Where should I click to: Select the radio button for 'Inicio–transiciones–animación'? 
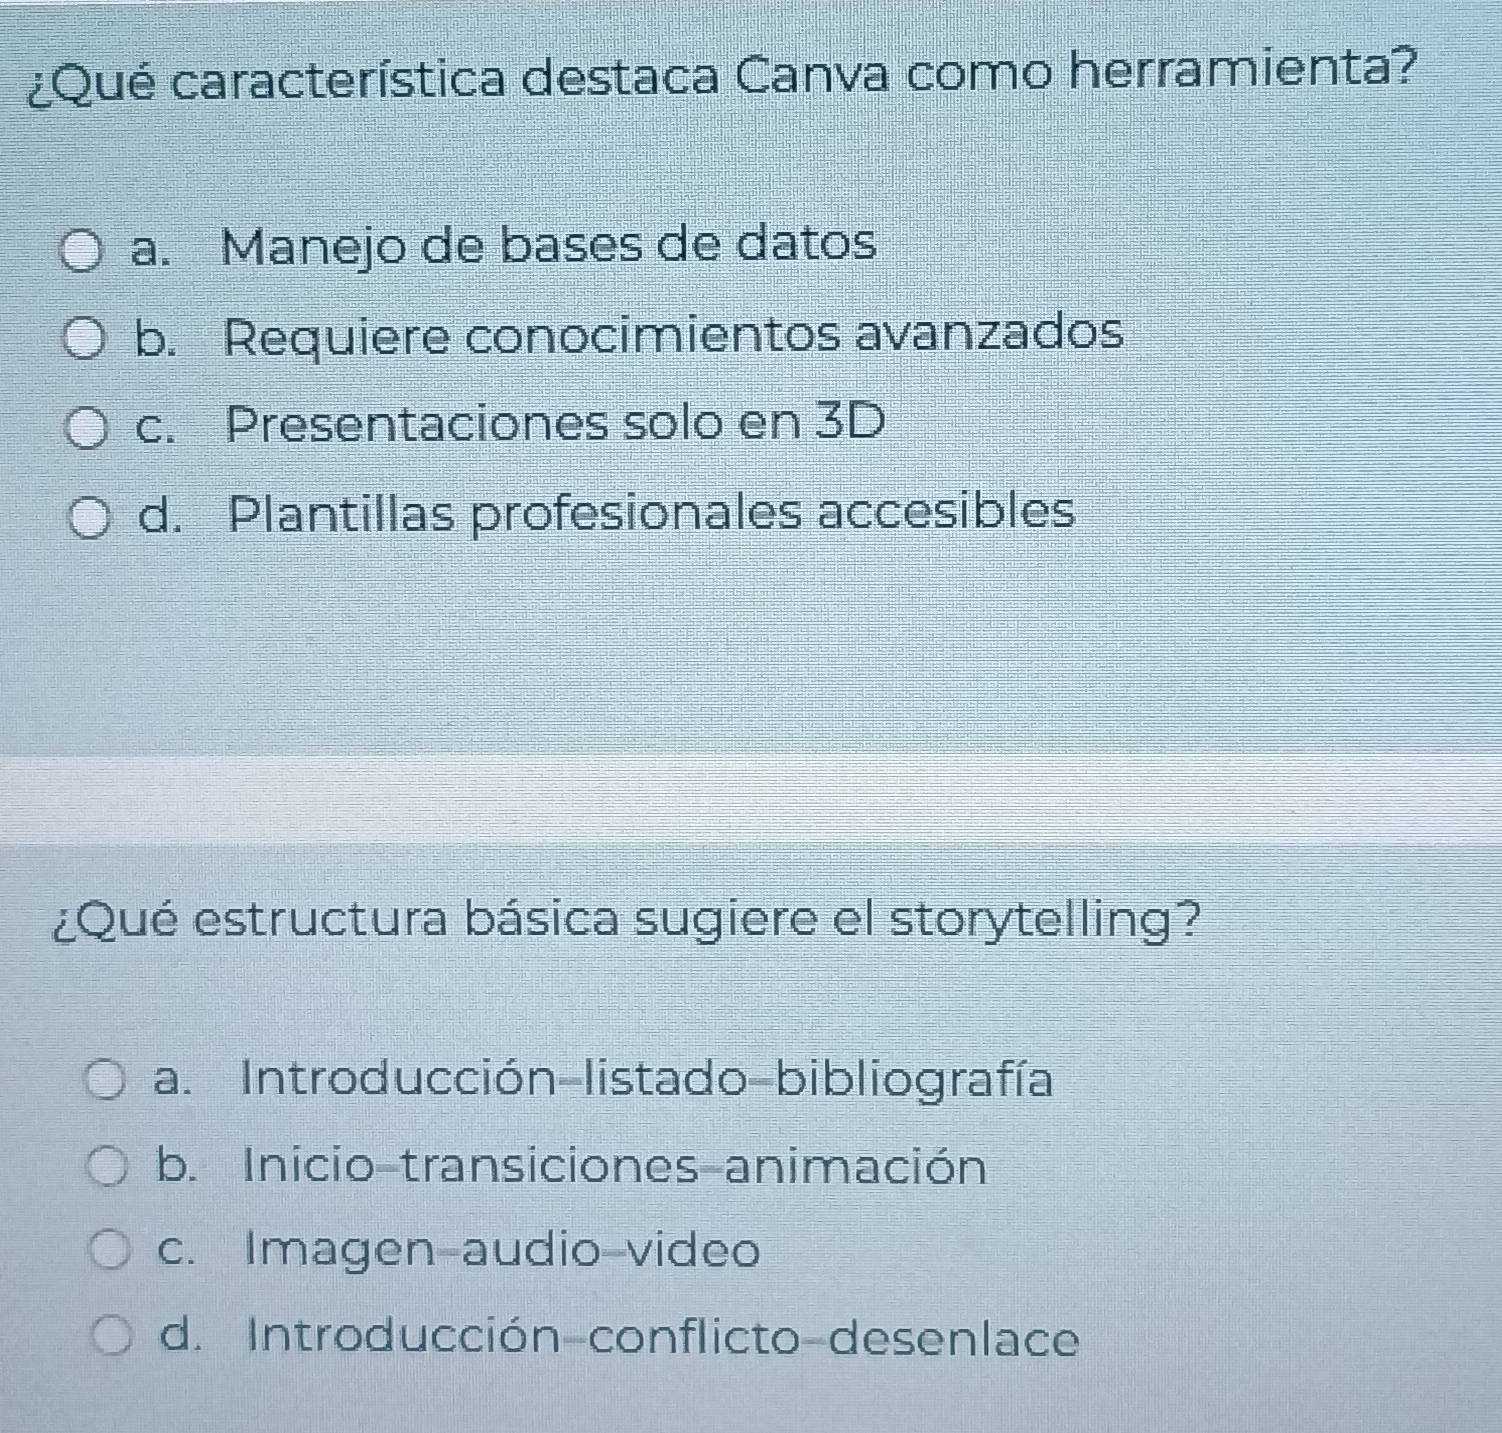click(109, 1168)
